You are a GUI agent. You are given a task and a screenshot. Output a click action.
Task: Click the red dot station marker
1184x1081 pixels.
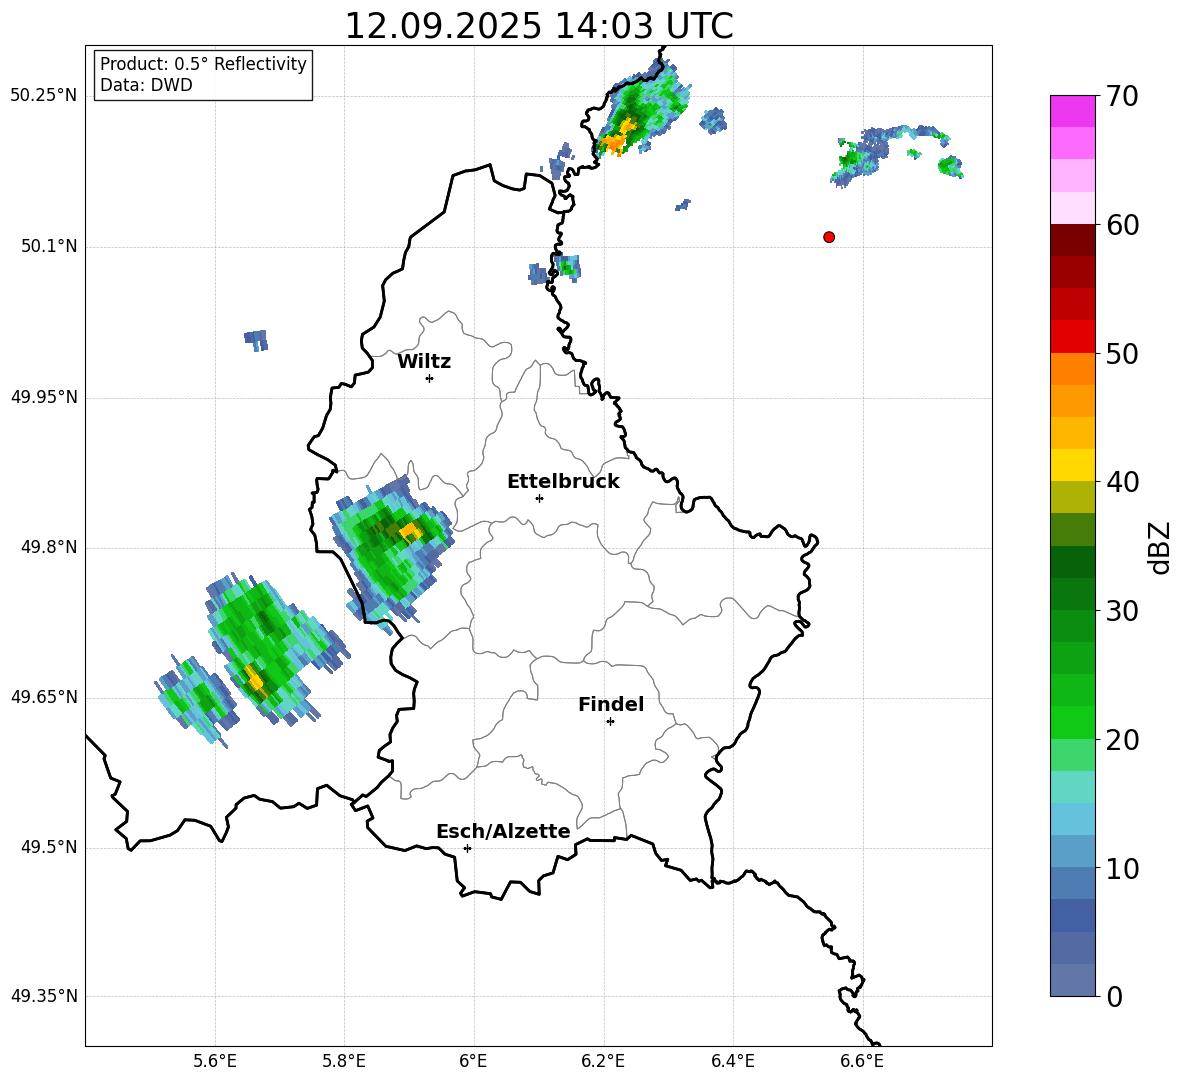click(828, 237)
